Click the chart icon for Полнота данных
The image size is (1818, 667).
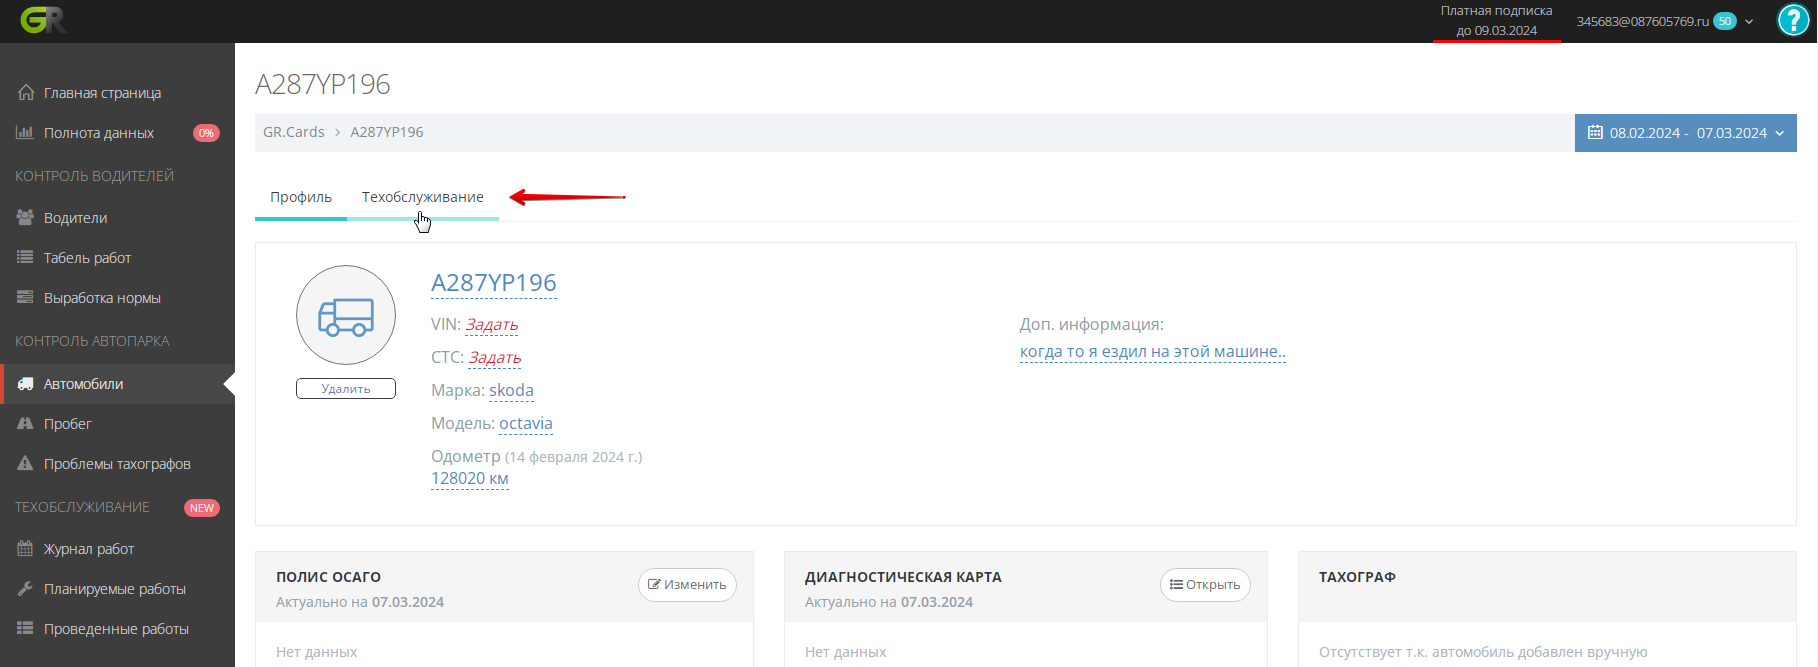[x=25, y=133]
